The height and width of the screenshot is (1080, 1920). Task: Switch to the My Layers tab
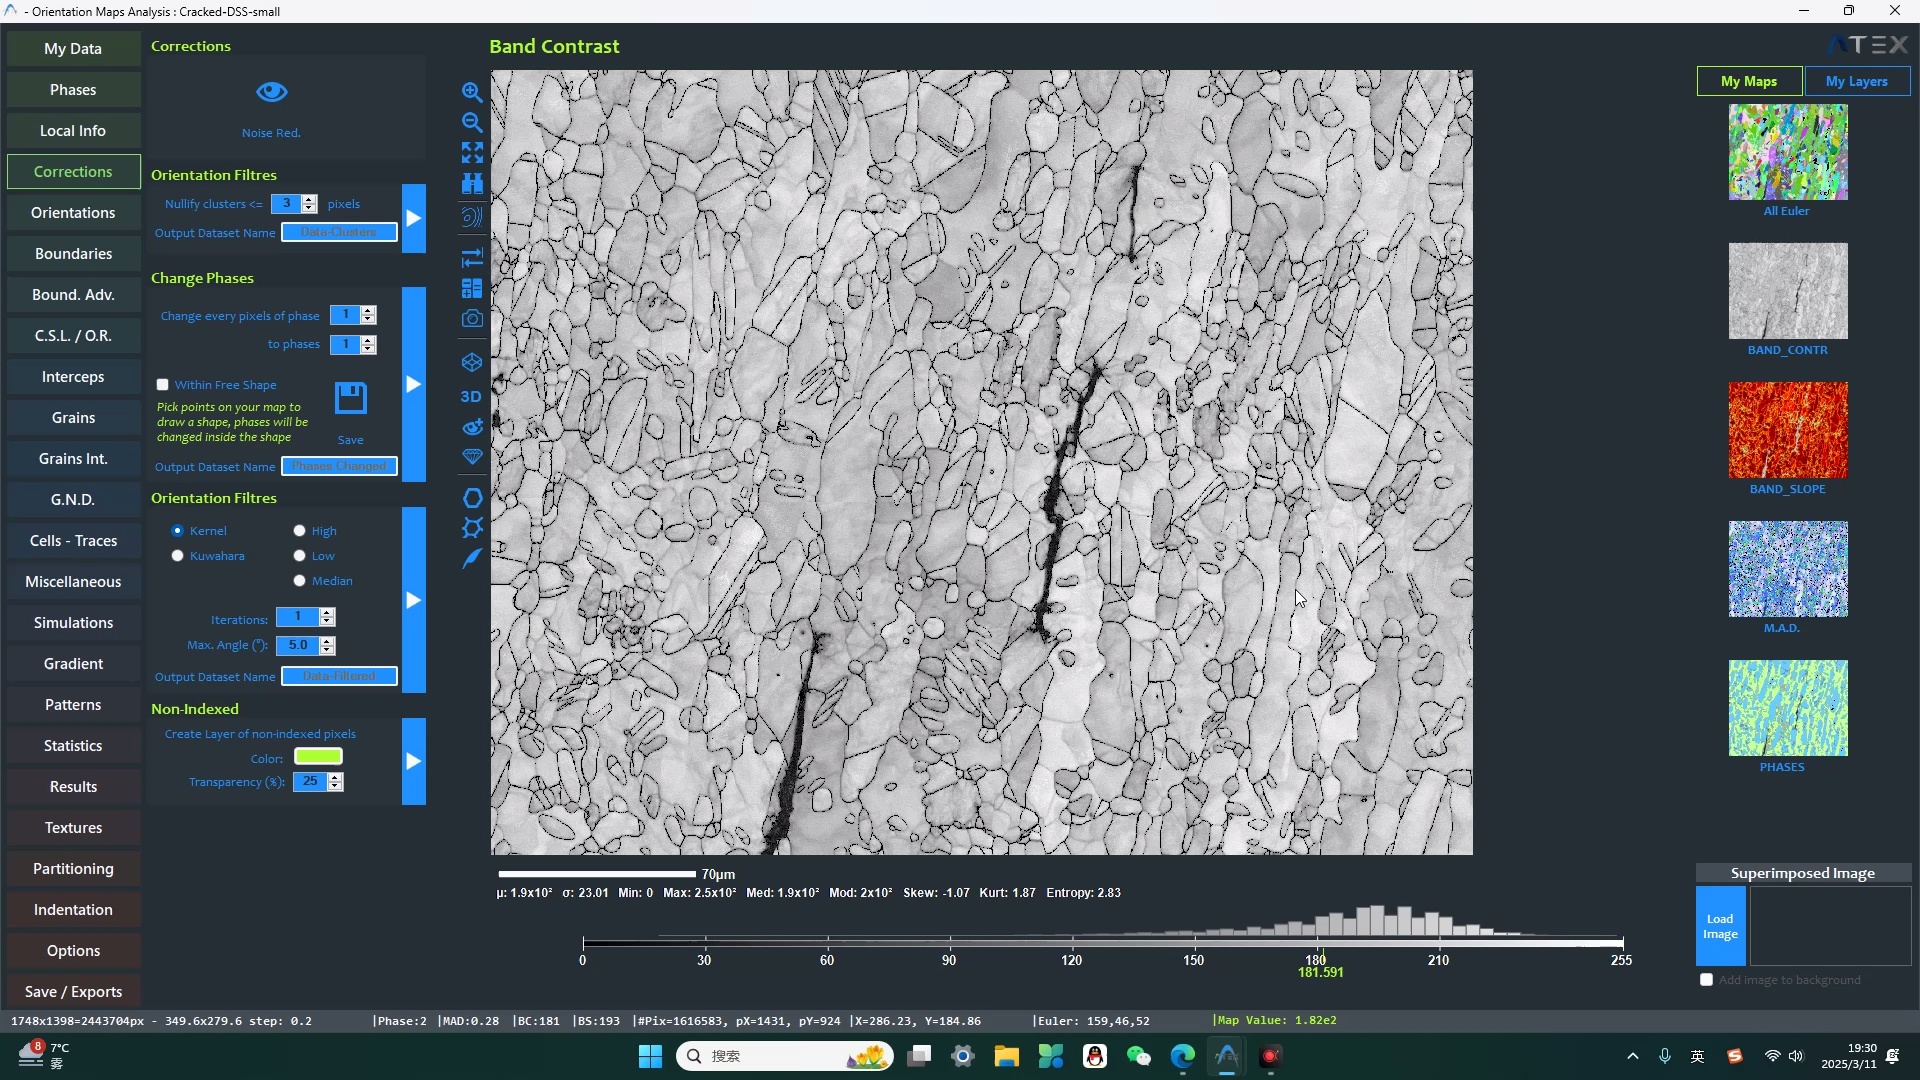pos(1856,81)
